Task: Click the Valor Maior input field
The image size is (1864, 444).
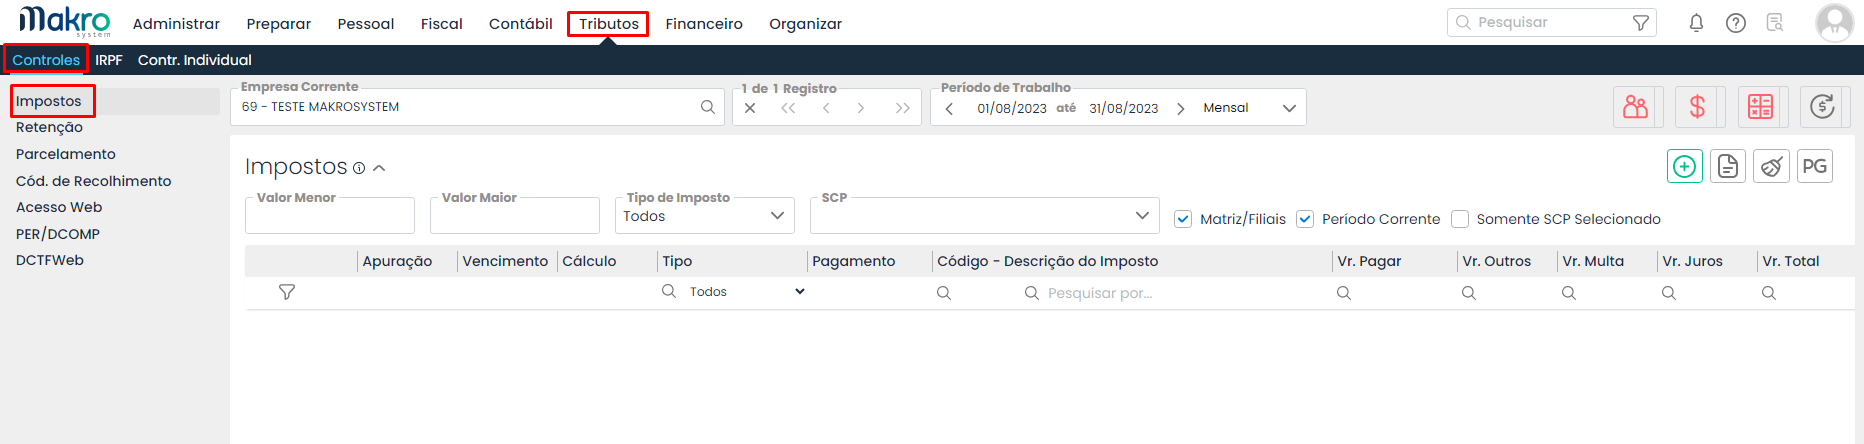Action: point(515,216)
